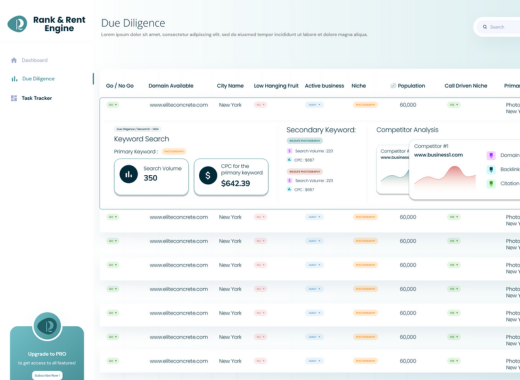Click the purple Domain icon in Competitor #1
The image size is (520, 380).
pos(491,155)
